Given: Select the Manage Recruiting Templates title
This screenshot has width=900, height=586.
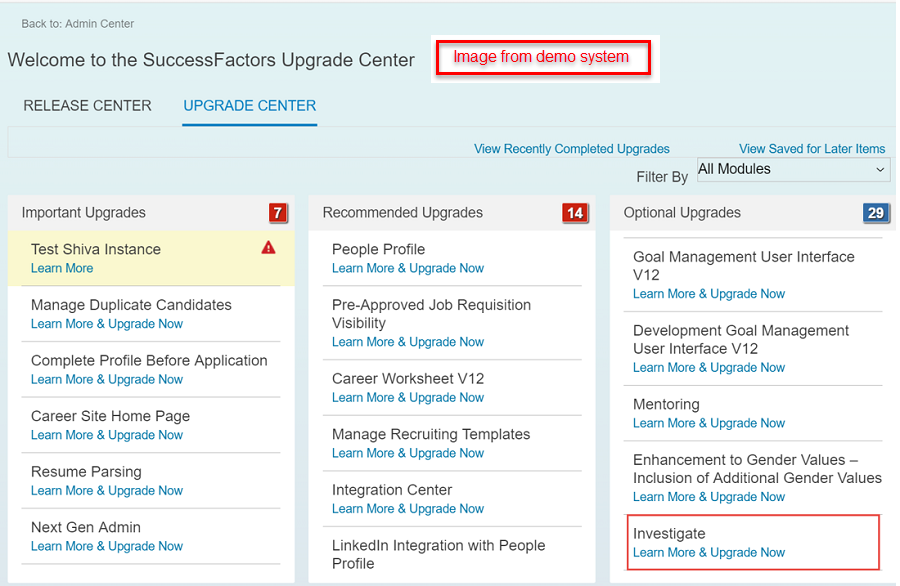Looking at the screenshot, I should pyautogui.click(x=431, y=434).
